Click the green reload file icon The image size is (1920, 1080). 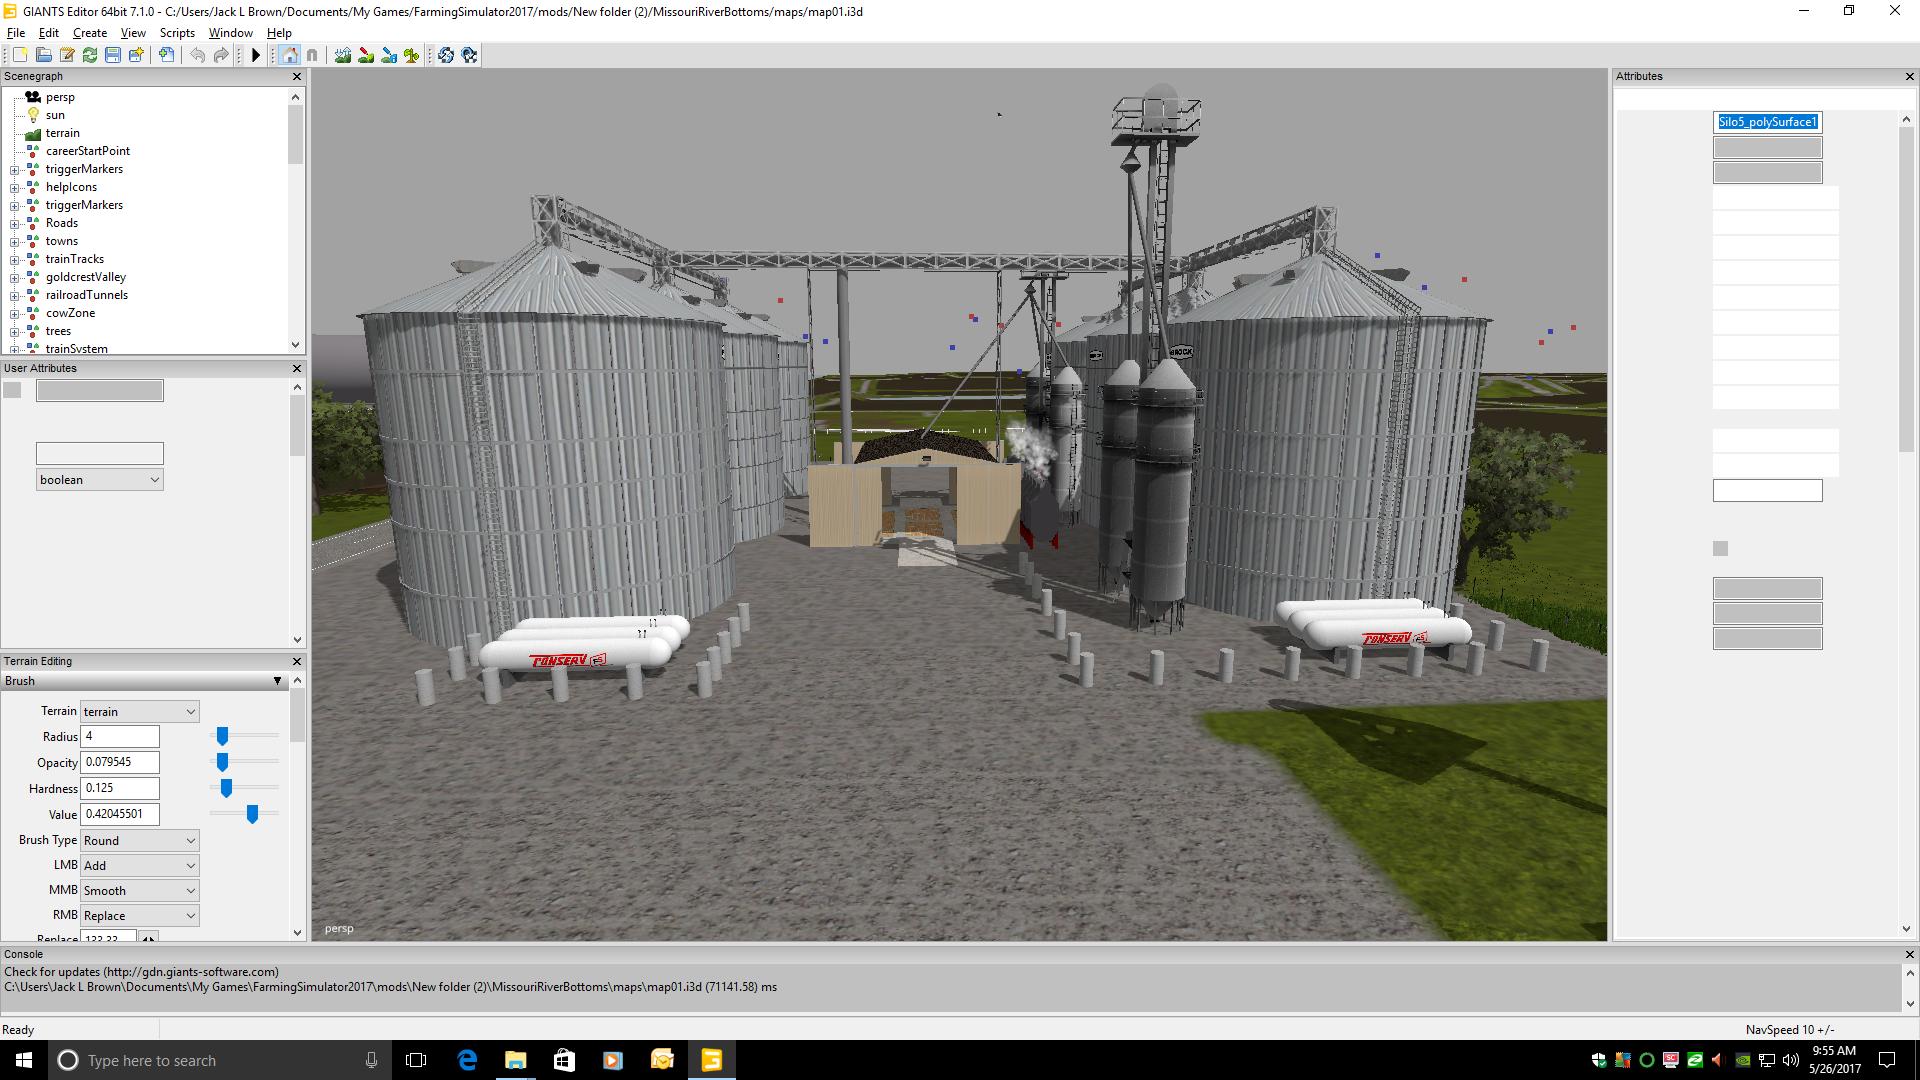tap(90, 55)
